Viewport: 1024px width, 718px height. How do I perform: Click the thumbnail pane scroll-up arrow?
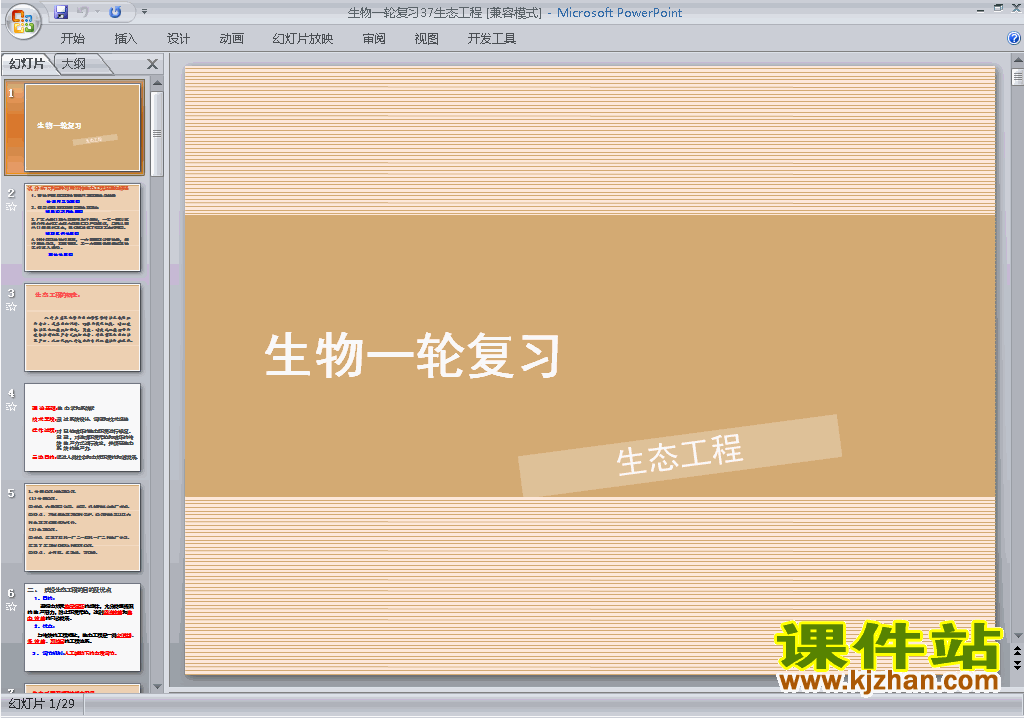[157, 84]
